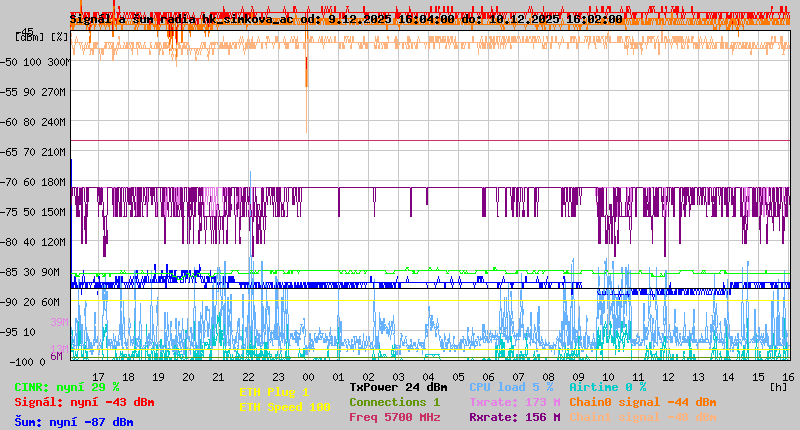
Task: Click the 'CPU load 5 %' legend label
Action: click(511, 387)
